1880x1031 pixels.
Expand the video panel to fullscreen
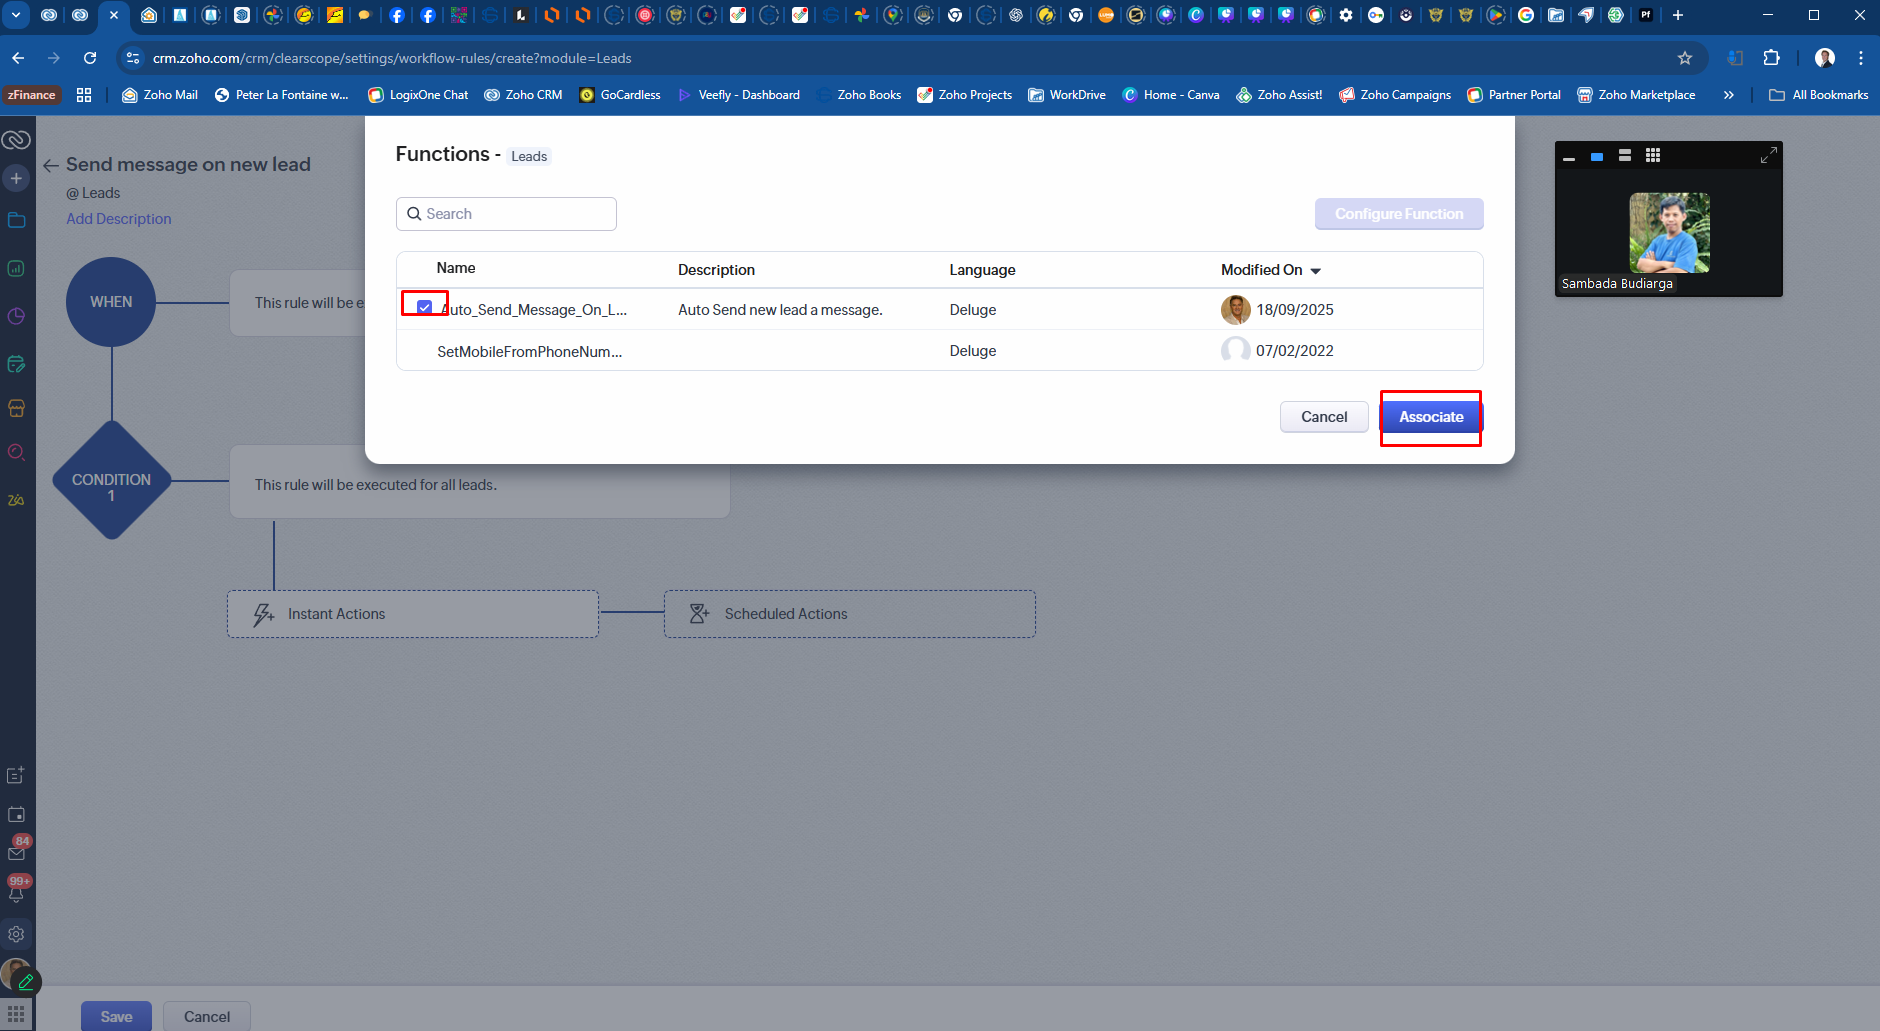click(1768, 155)
